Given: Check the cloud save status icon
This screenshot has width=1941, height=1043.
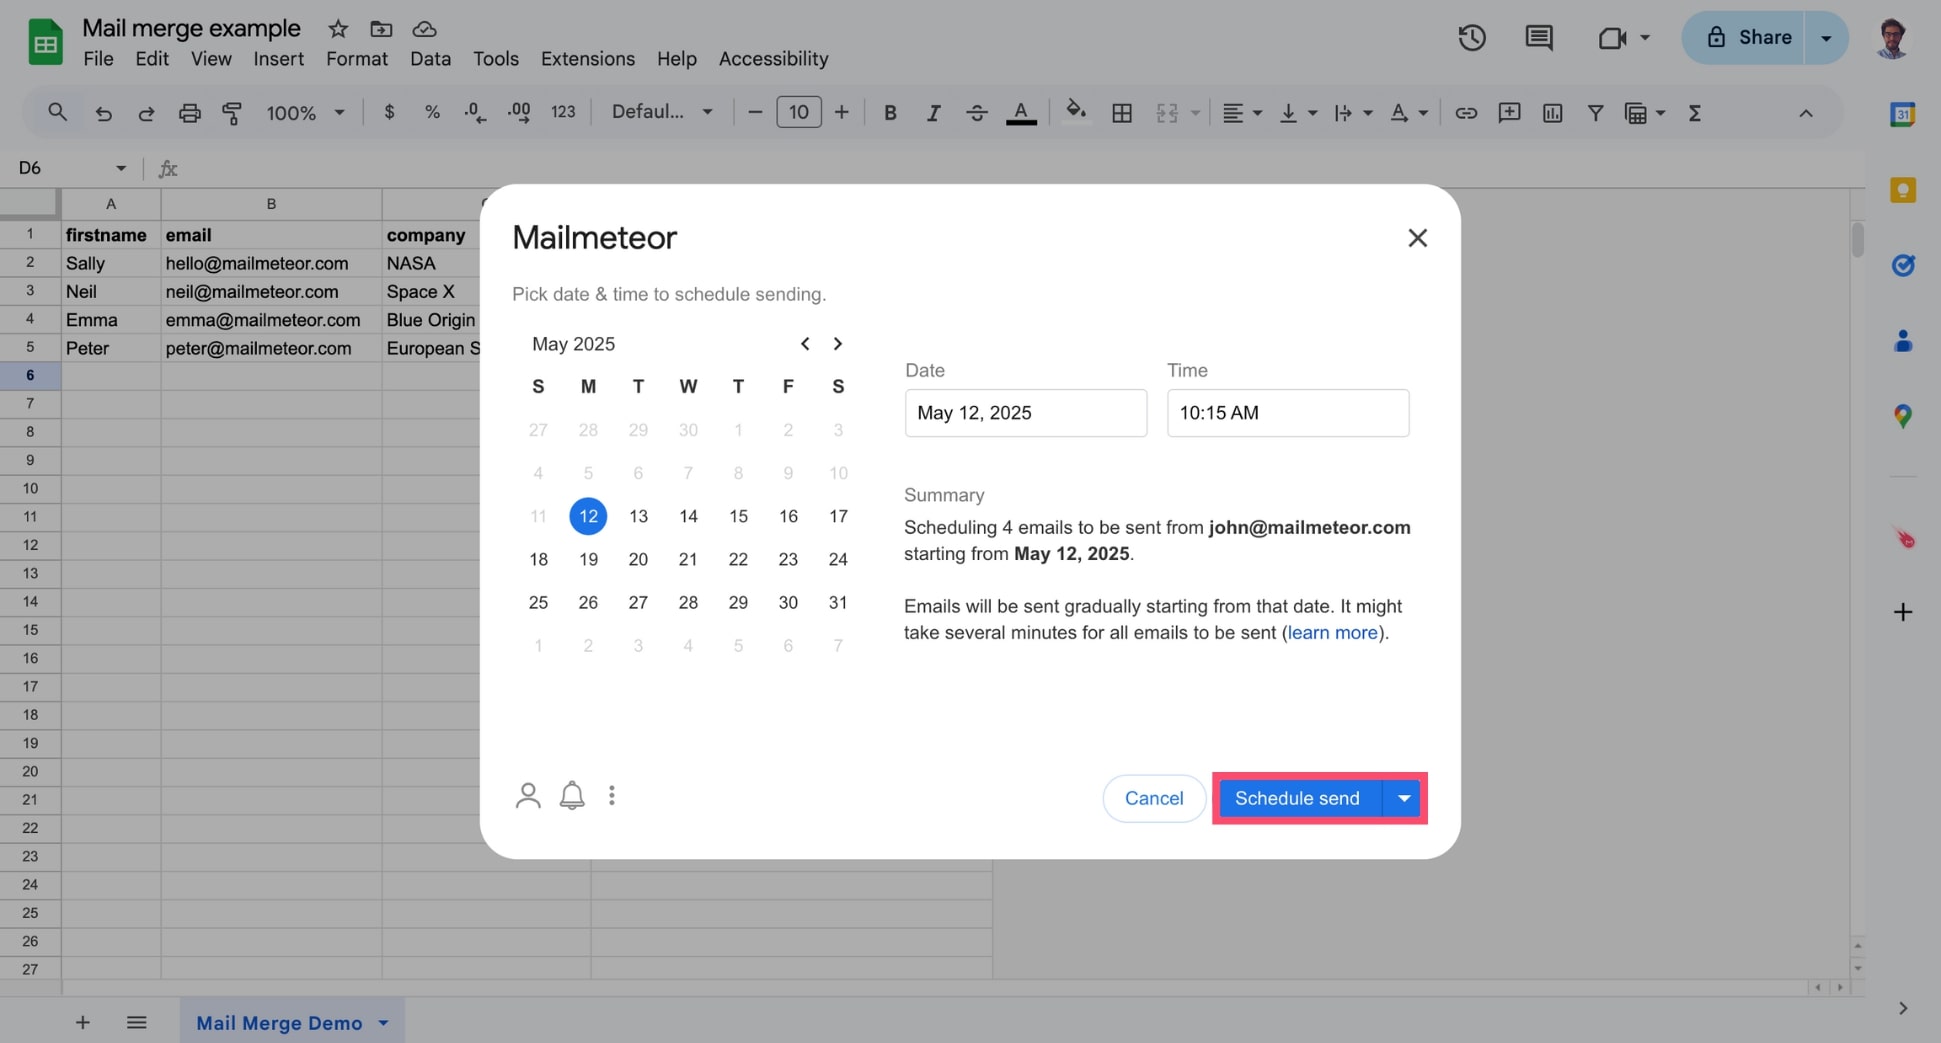Looking at the screenshot, I should [x=424, y=29].
